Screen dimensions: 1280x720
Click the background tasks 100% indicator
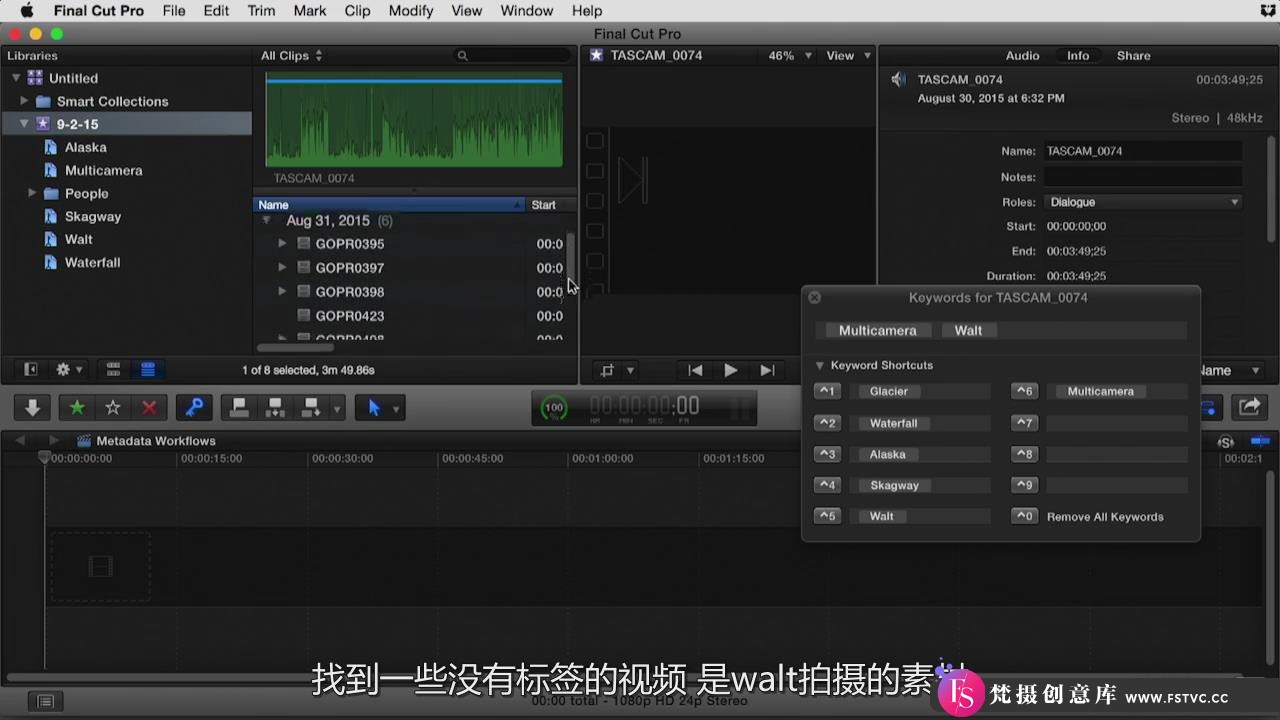click(x=553, y=408)
